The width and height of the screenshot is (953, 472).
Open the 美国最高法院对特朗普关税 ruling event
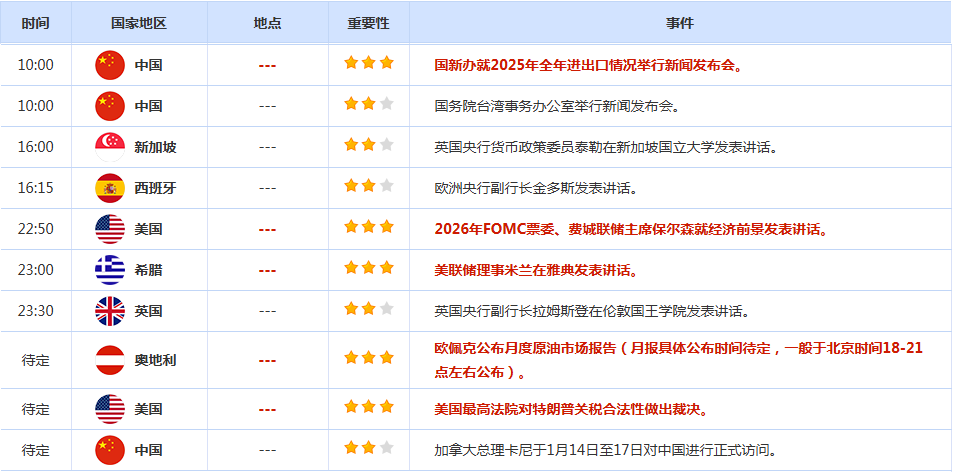573,409
